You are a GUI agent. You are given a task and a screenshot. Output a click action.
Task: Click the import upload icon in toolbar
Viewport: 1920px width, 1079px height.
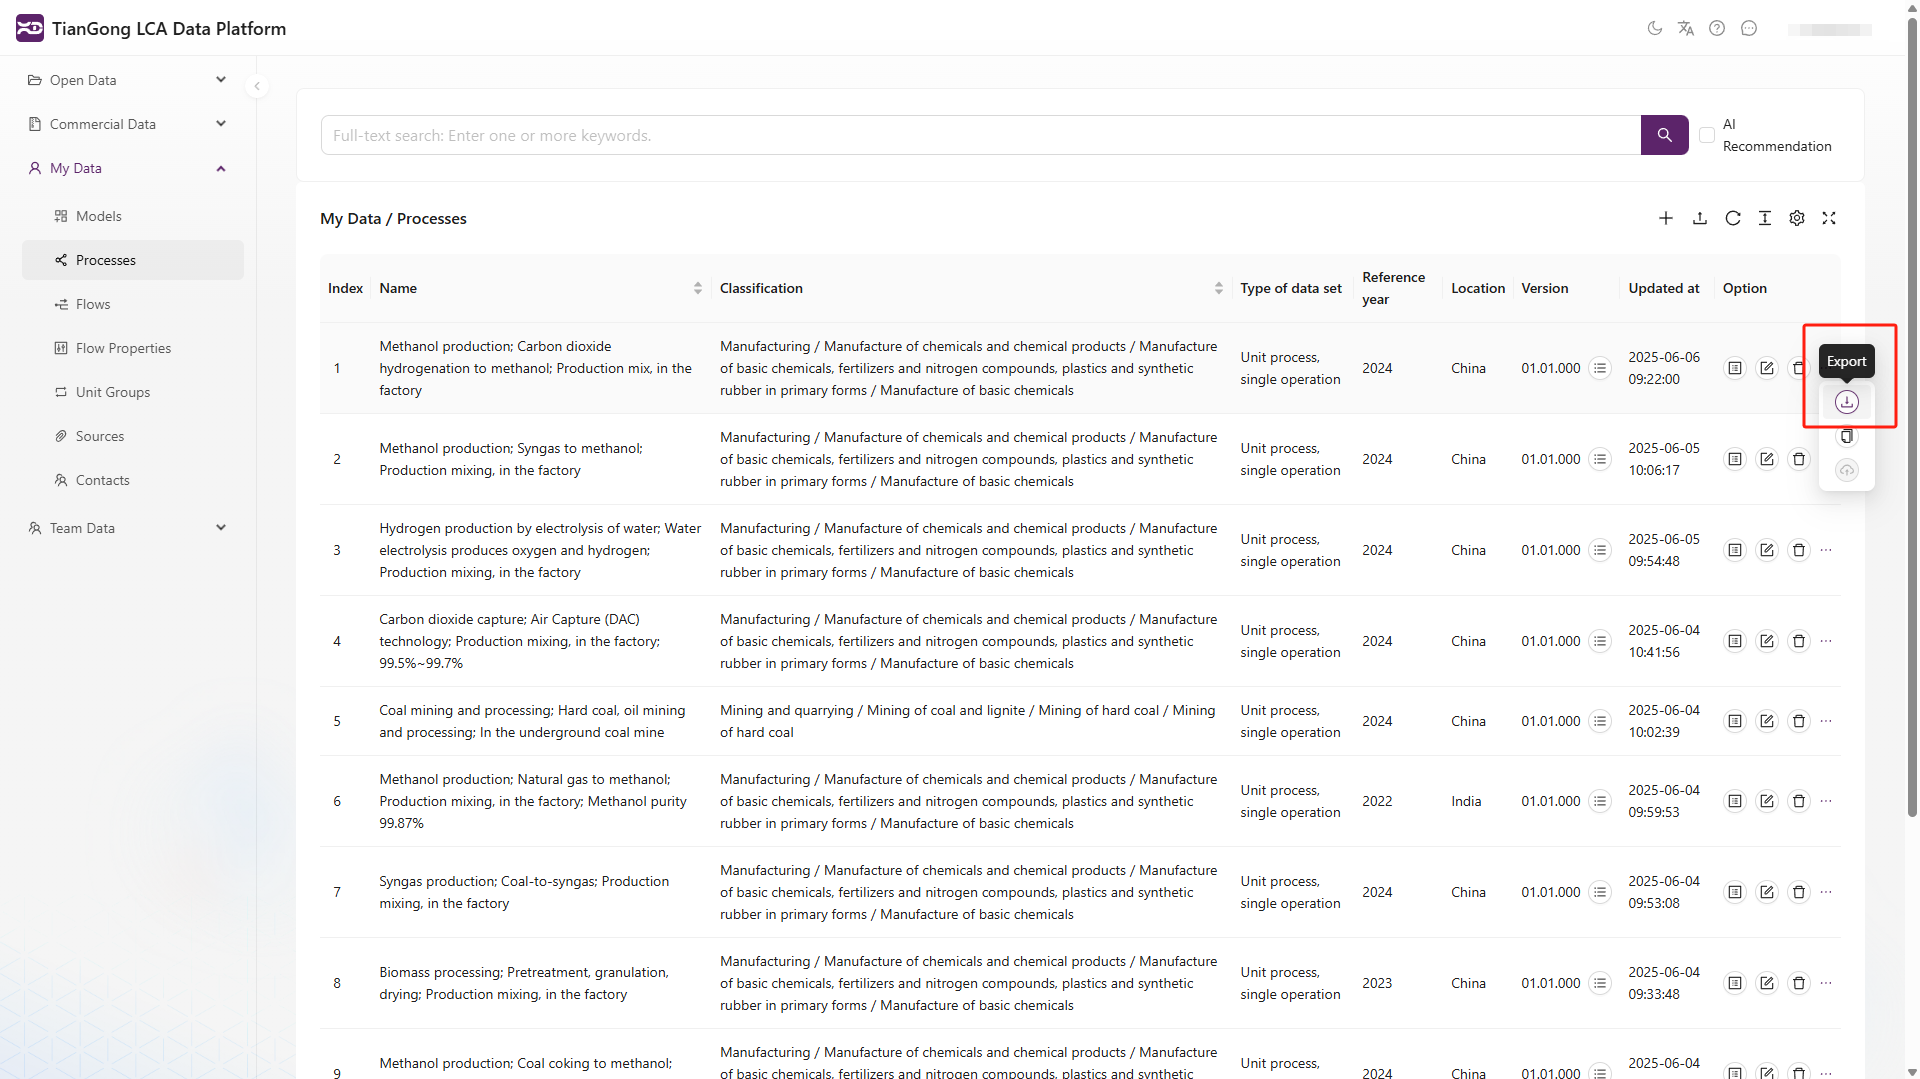pyautogui.click(x=1700, y=218)
